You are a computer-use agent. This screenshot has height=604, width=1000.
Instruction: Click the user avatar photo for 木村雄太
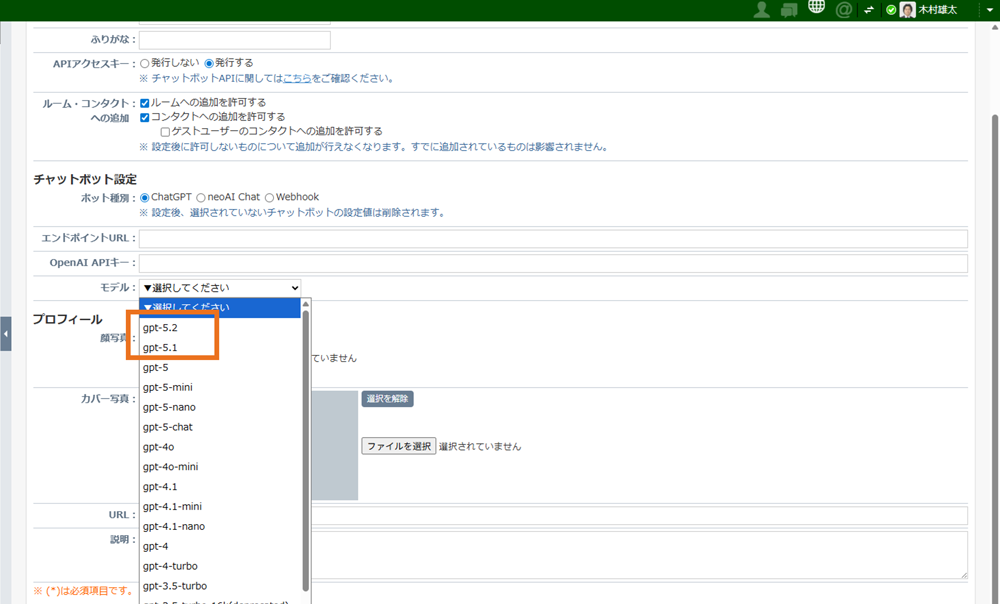pyautogui.click(x=907, y=10)
